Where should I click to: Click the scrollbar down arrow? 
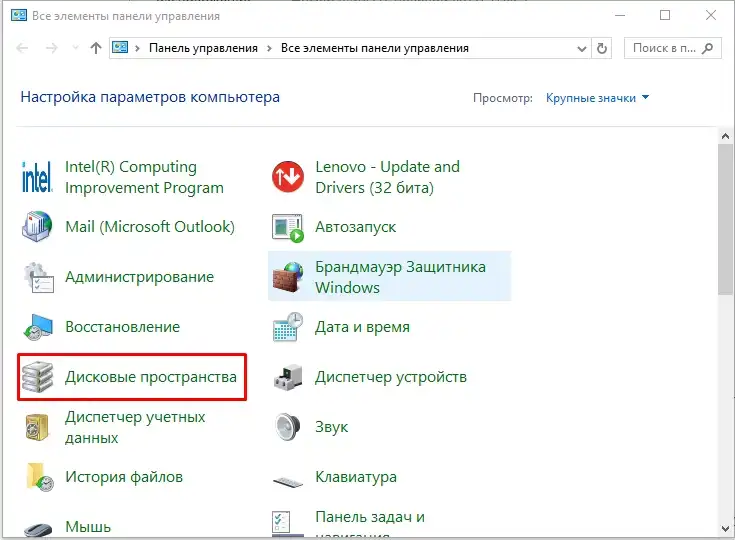[725, 529]
